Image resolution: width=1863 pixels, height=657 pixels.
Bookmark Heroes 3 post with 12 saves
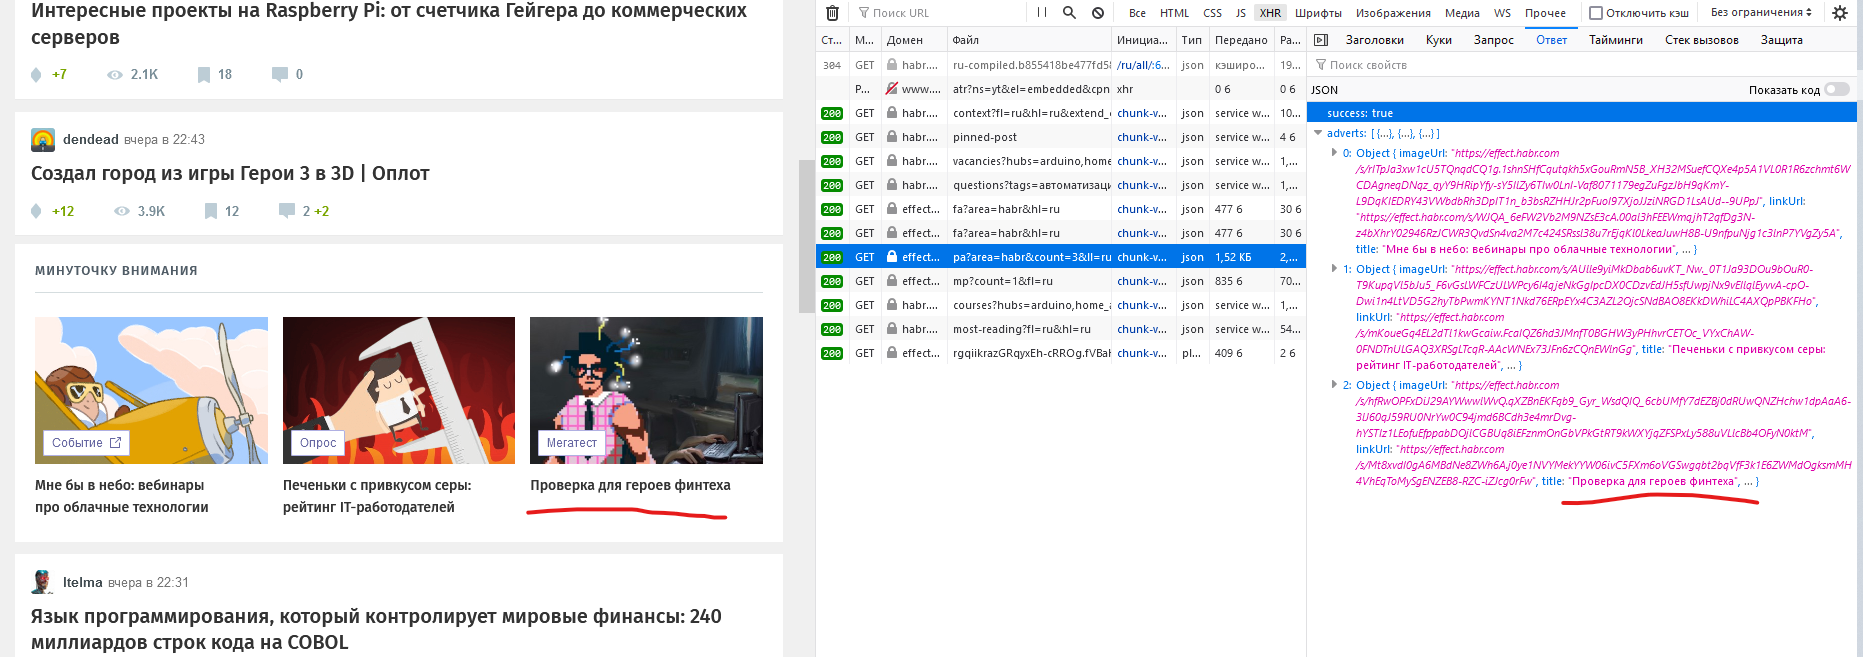pos(211,211)
